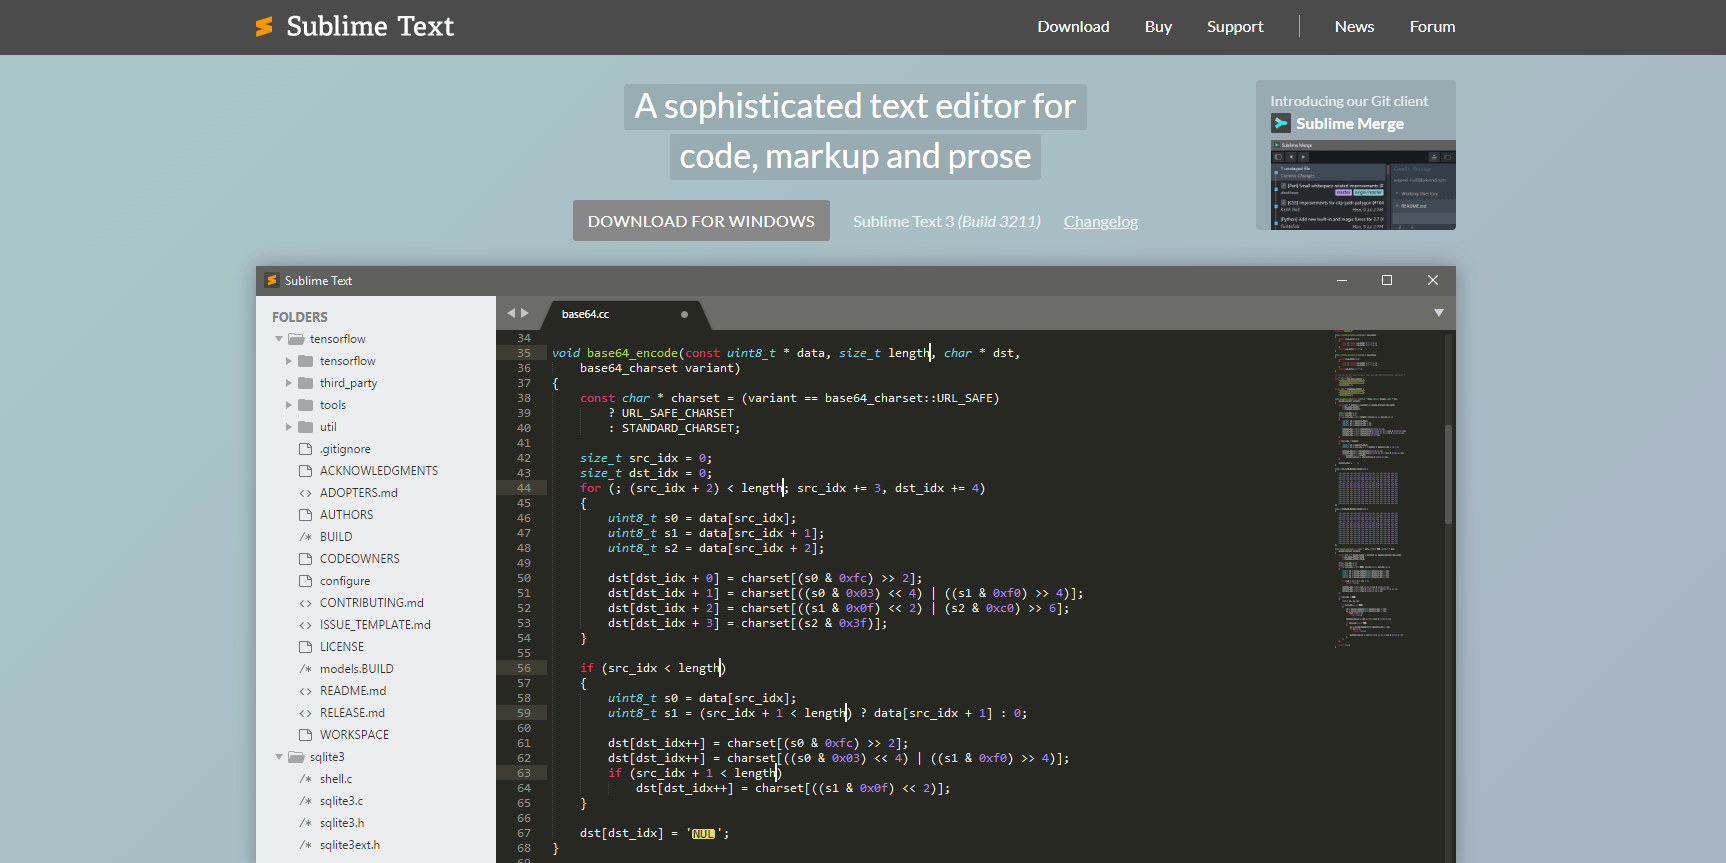Expand the third_party folder
The image size is (1726, 863).
[x=289, y=383]
